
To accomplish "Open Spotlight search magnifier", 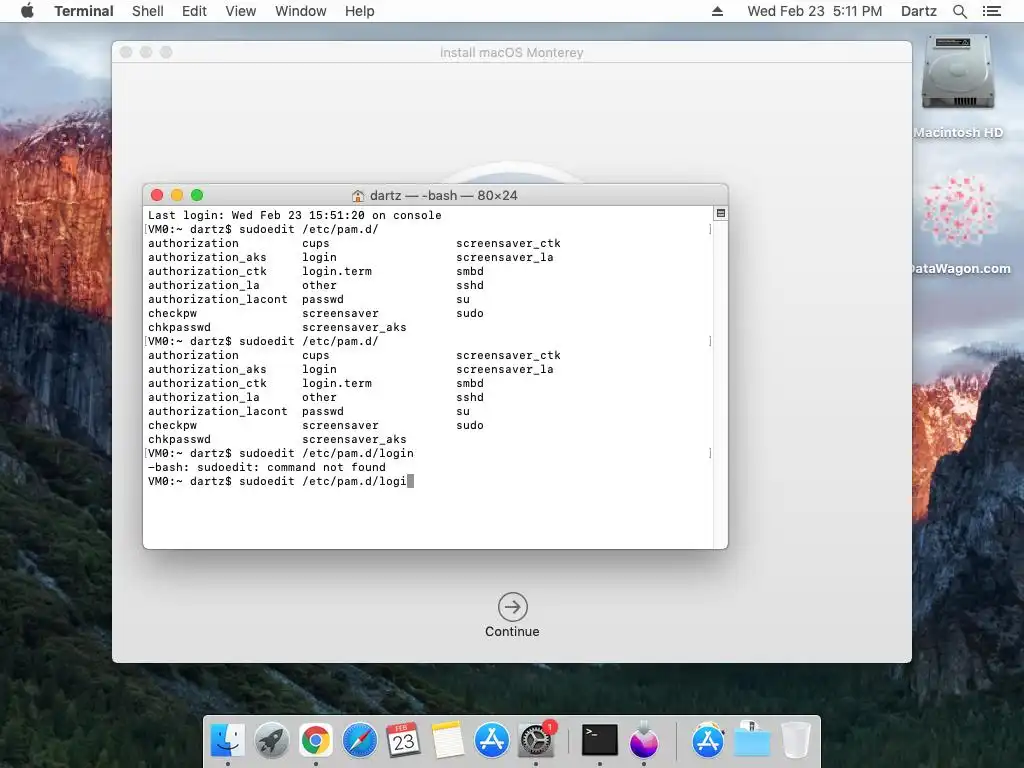I will (x=959, y=11).
